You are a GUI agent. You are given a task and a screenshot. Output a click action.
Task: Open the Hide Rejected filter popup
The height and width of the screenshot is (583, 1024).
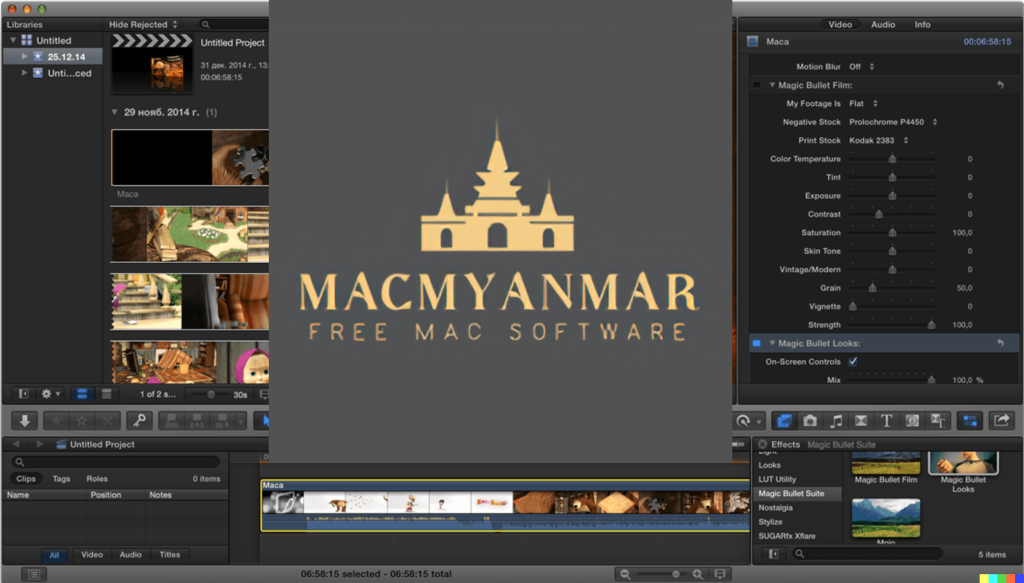click(x=143, y=24)
